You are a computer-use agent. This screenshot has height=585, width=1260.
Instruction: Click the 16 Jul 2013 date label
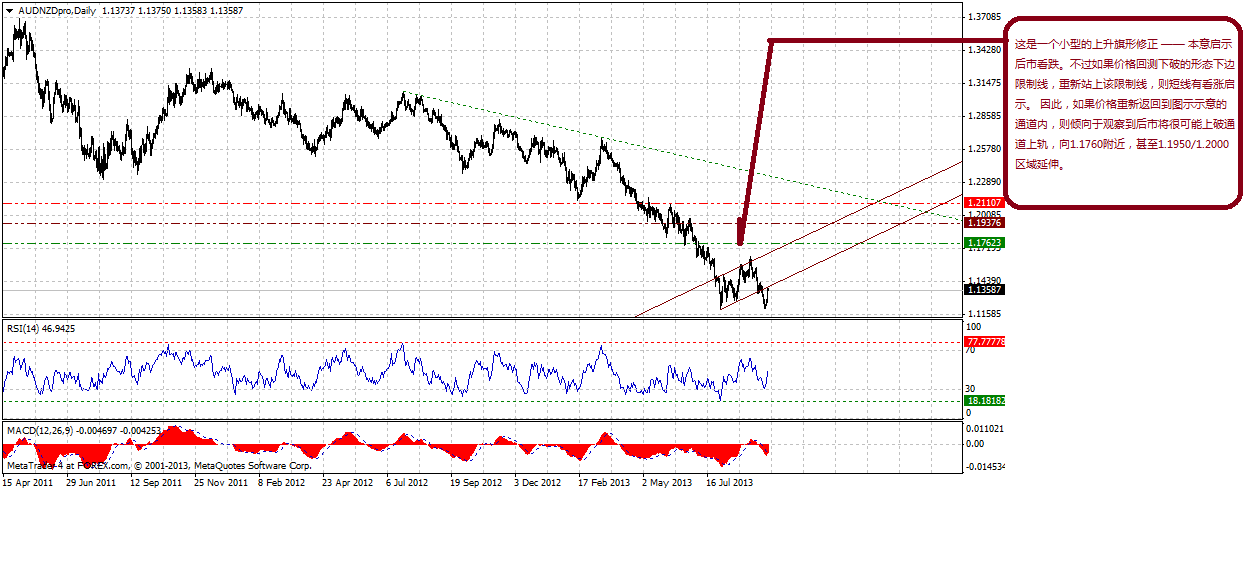[730, 483]
